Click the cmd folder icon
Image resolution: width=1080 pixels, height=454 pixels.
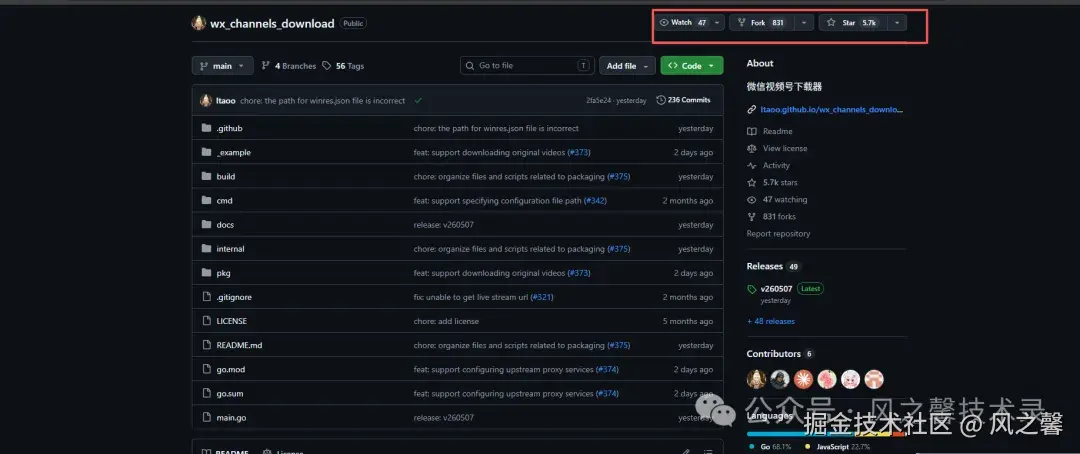tap(206, 200)
